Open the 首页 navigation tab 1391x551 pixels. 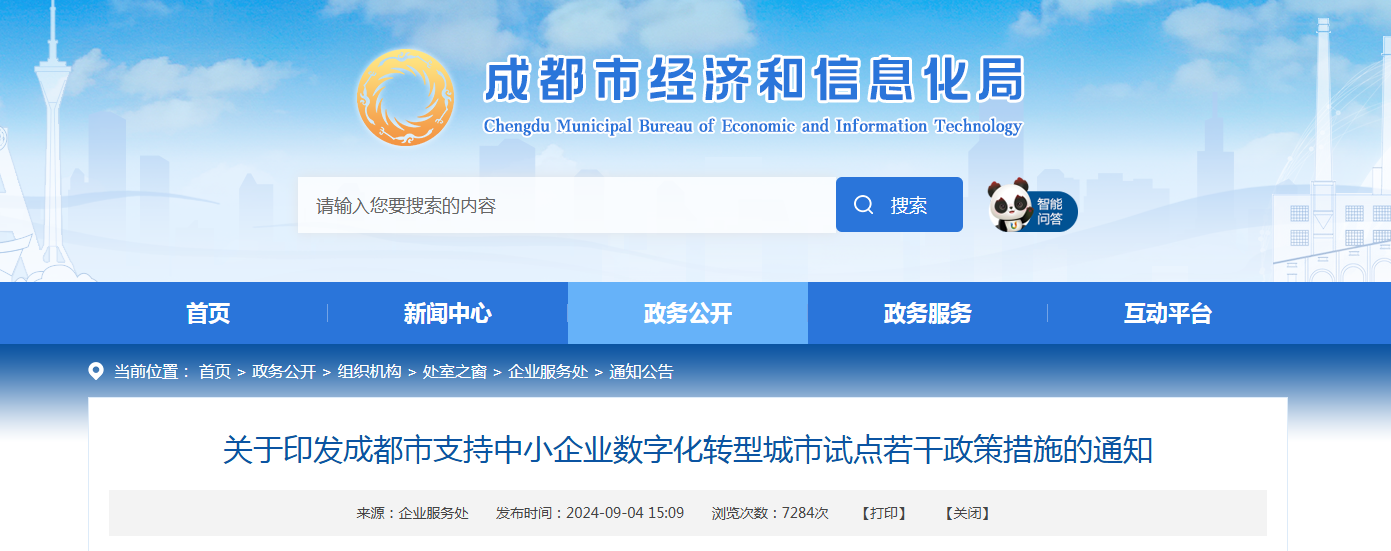coord(208,313)
